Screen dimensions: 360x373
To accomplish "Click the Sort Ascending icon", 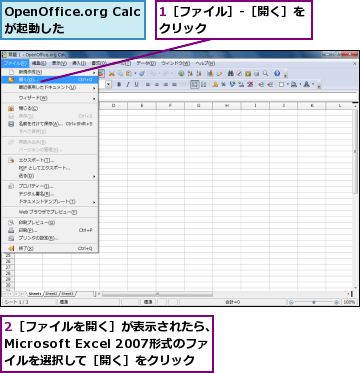I will (x=191, y=74).
